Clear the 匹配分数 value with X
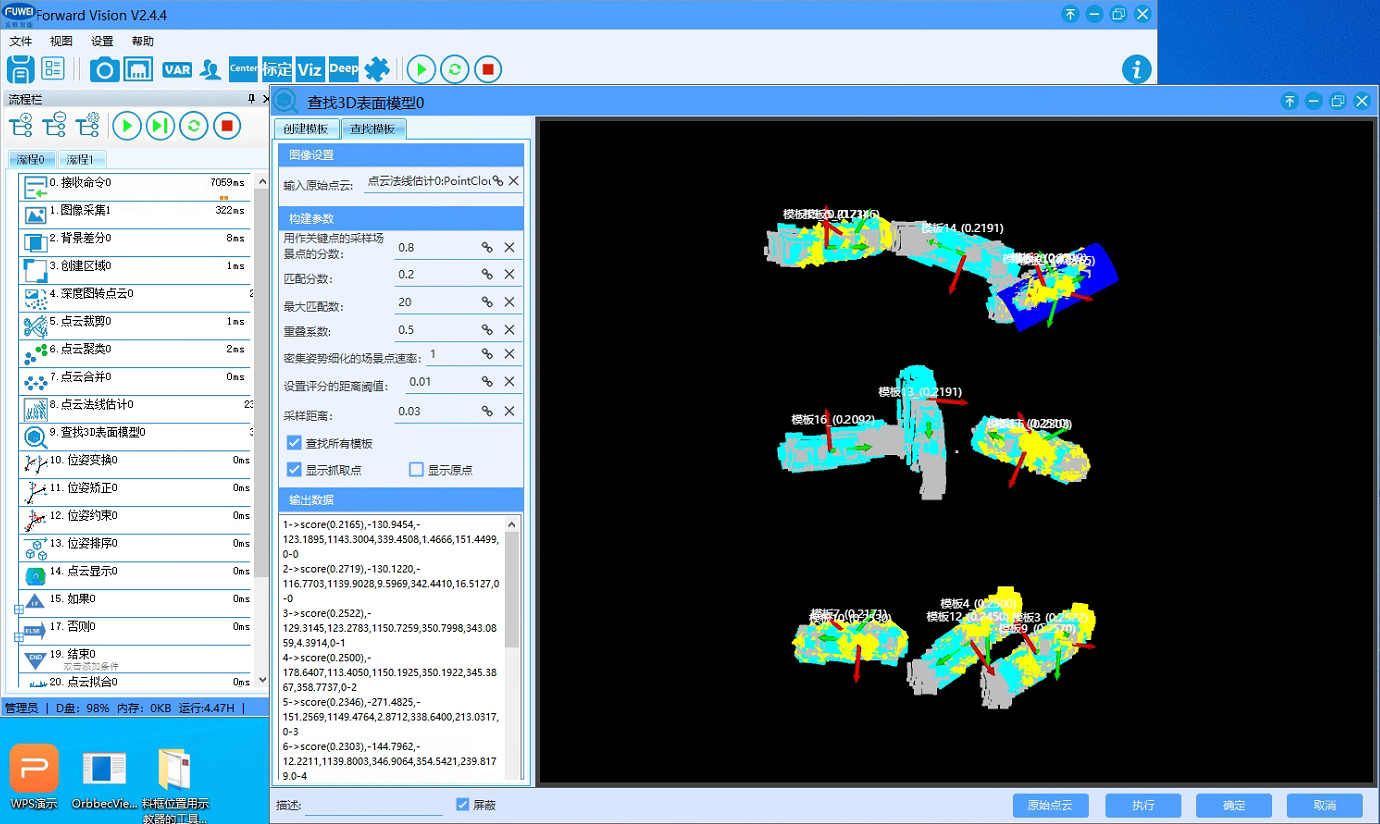This screenshot has width=1380, height=824. [x=509, y=275]
